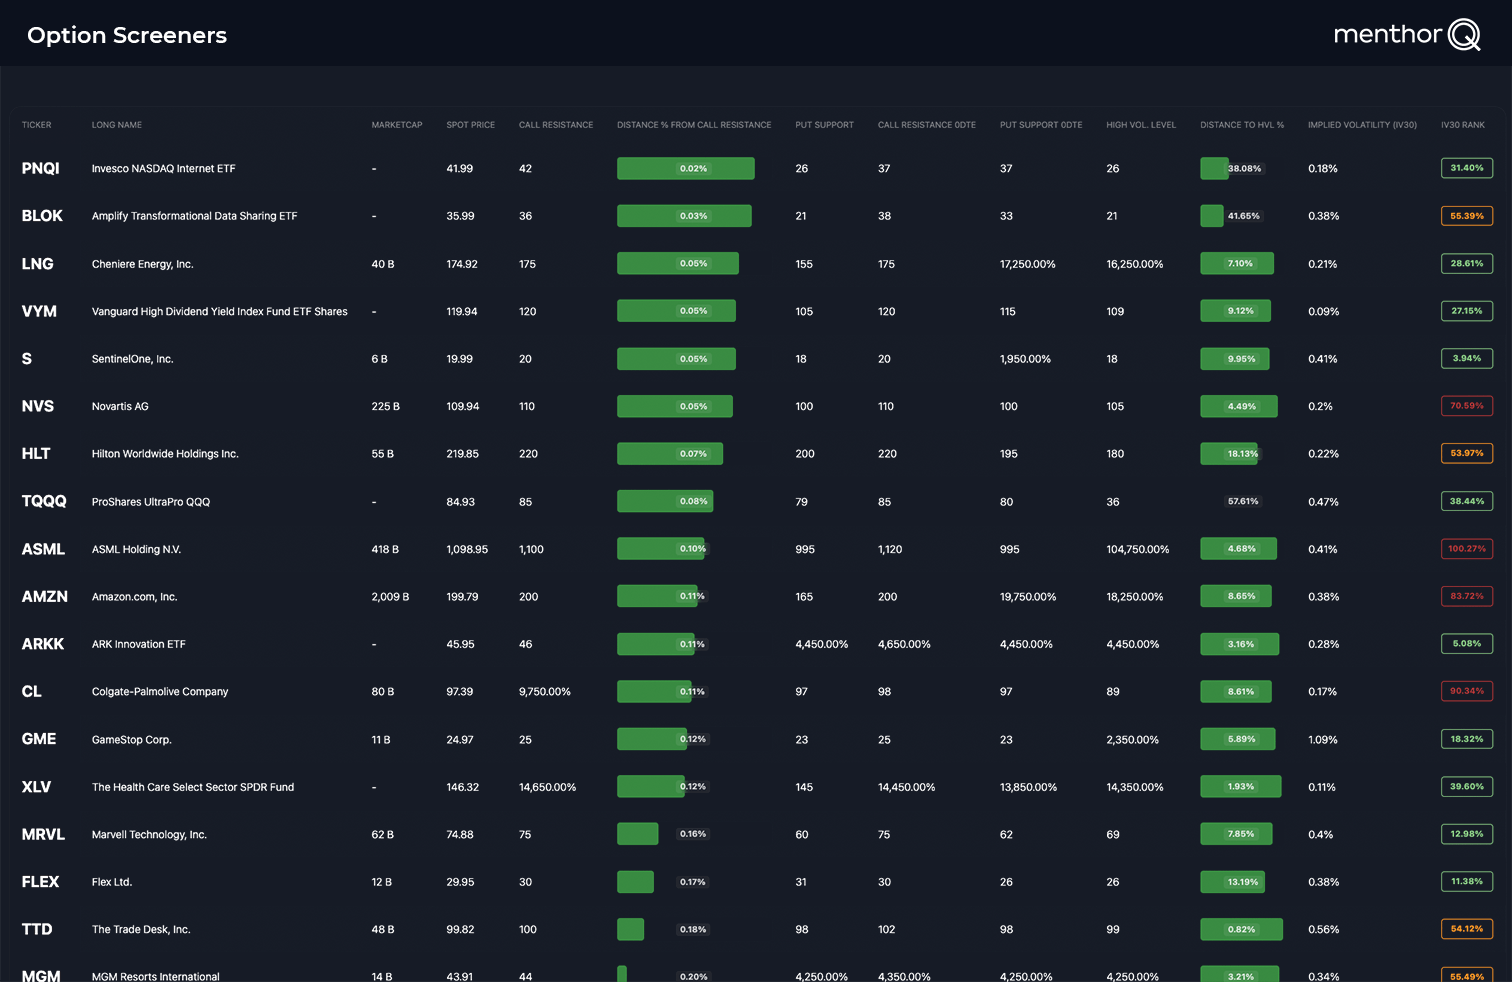This screenshot has height=982, width=1512.
Task: Select the BLOK ticker
Action: (42, 216)
